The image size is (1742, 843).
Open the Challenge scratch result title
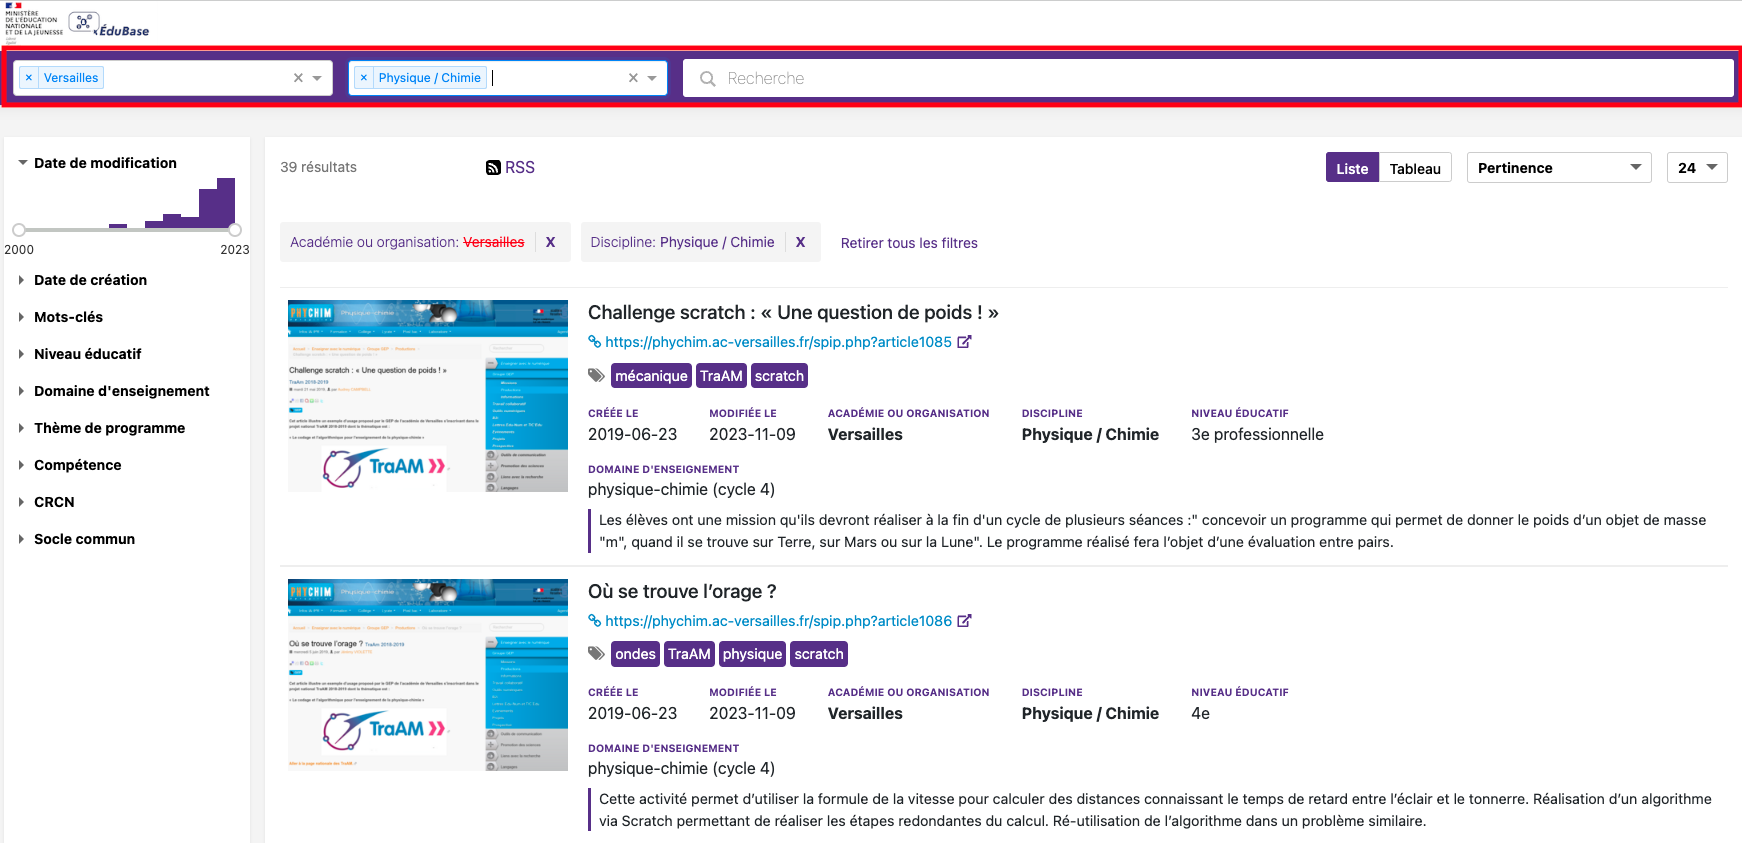(793, 313)
